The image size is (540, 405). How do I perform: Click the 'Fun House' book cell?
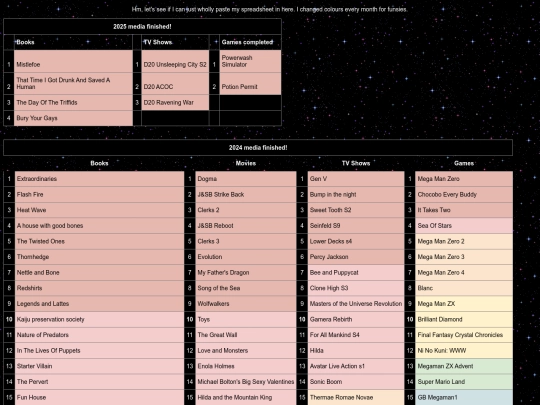tap(99, 397)
